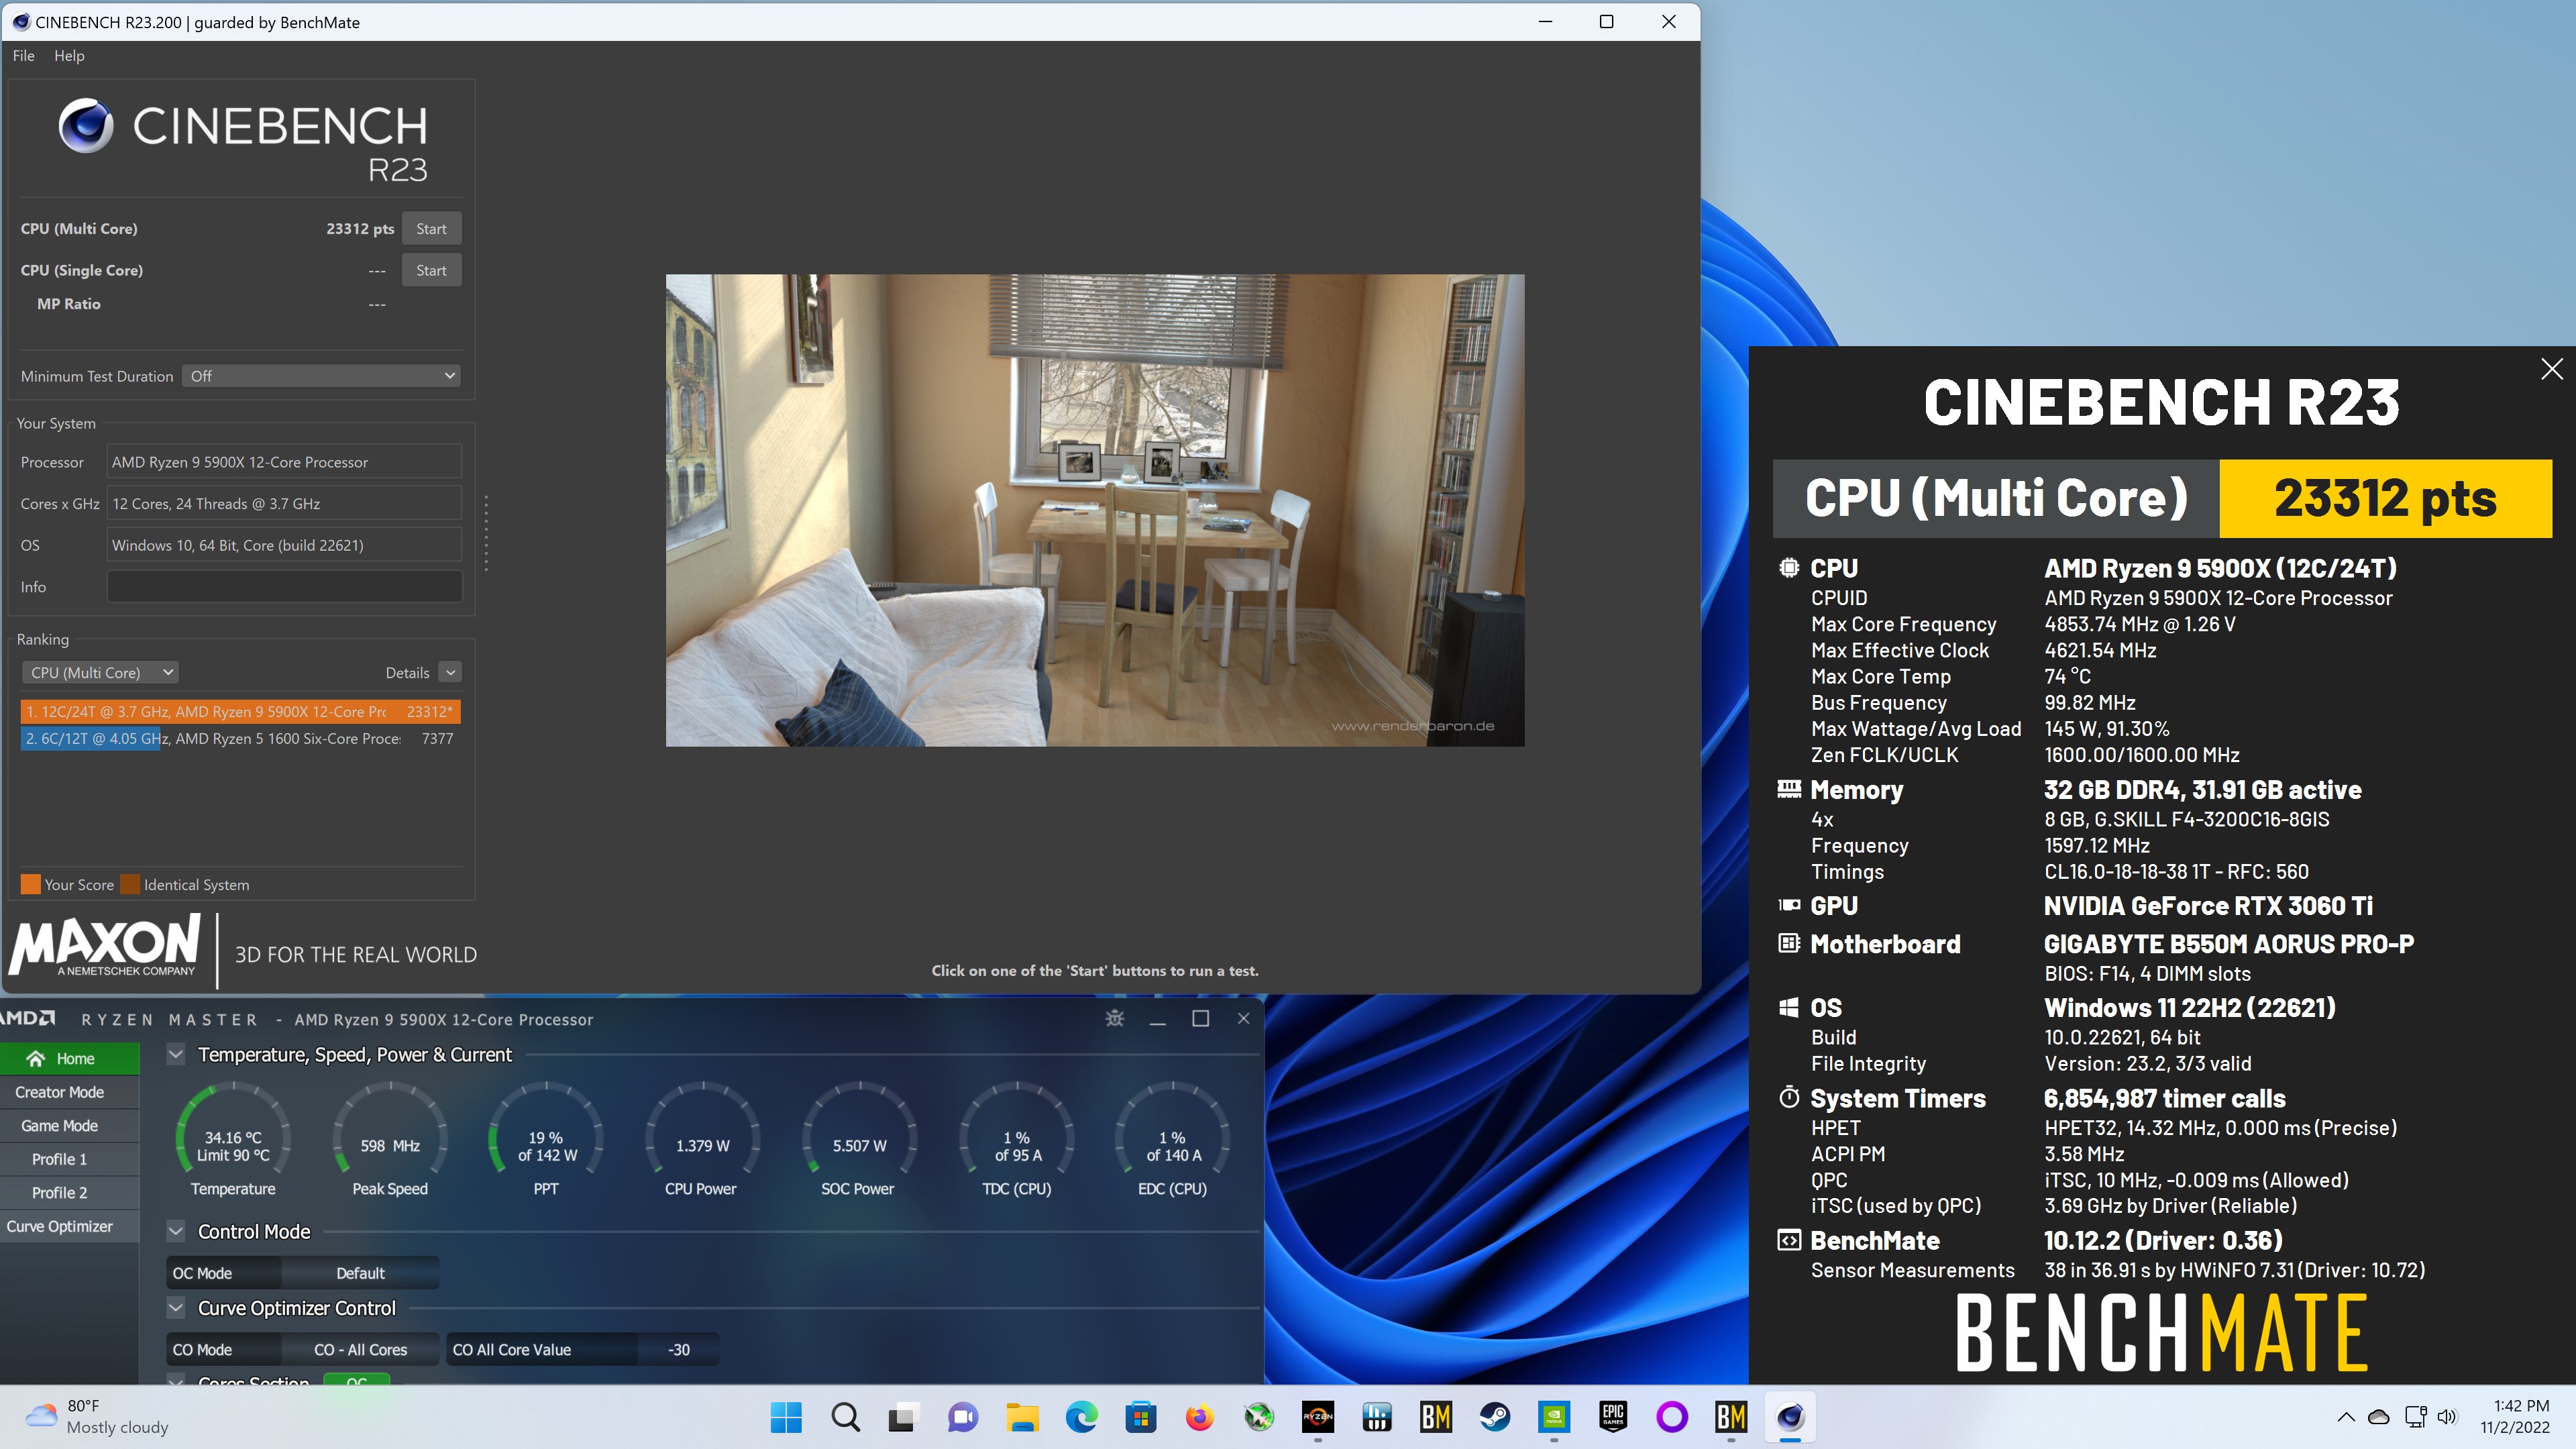
Task: Open NVIDIA app in the taskbar
Action: point(1553,1417)
